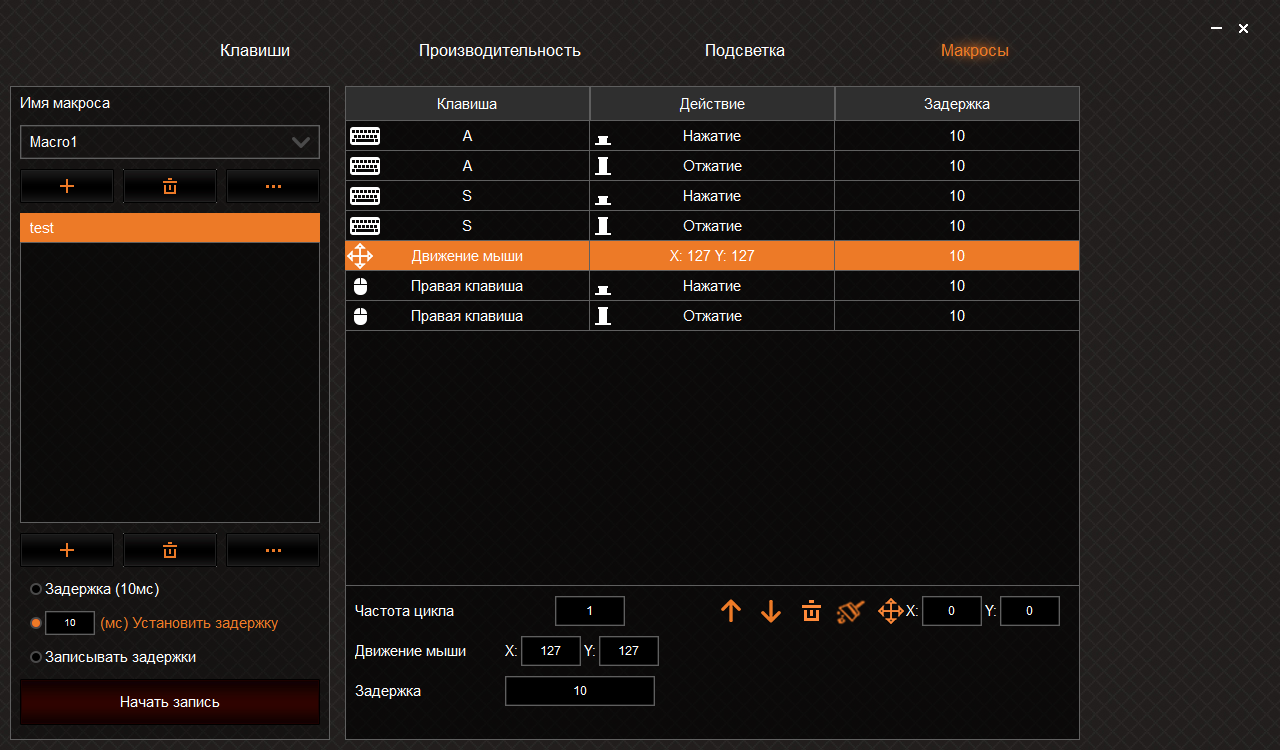Expand the Macro1 name dropdown
The image size is (1280, 750).
pyautogui.click(x=170, y=142)
